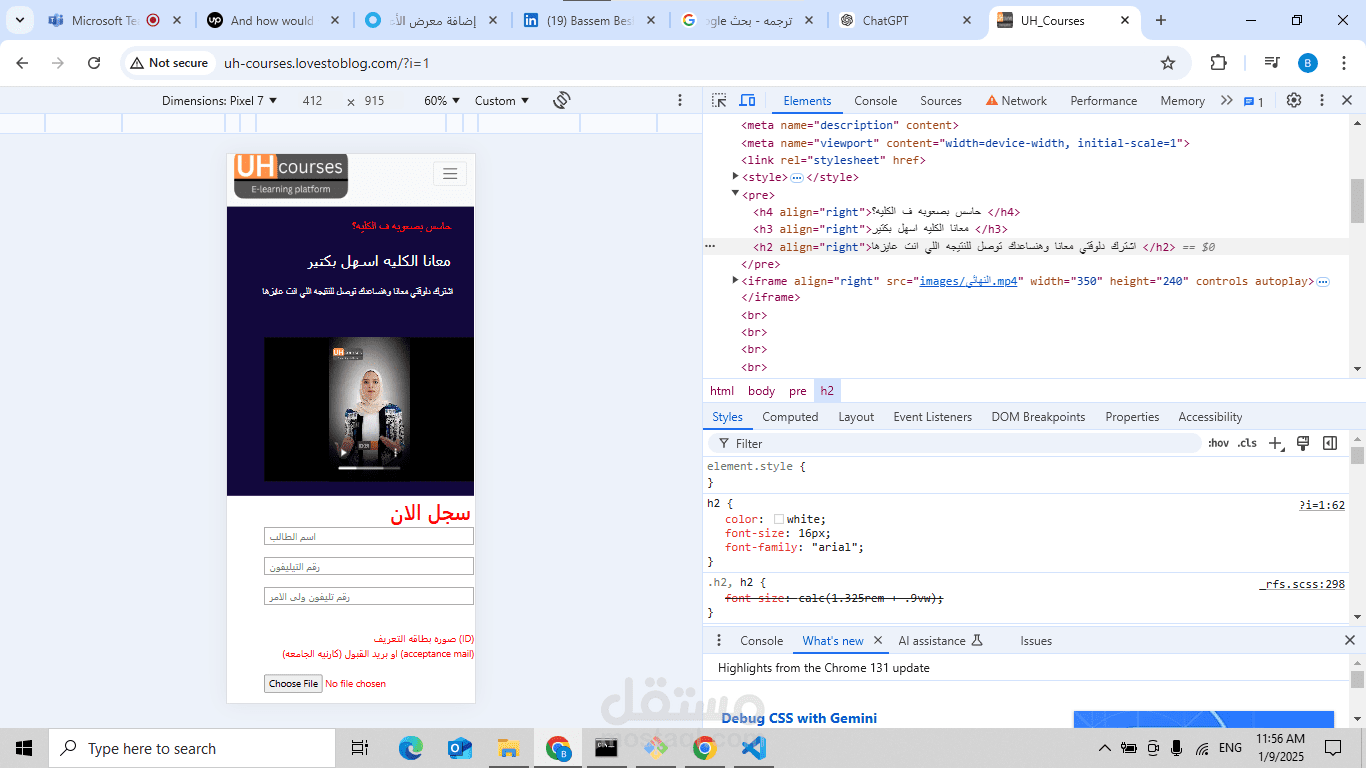Open the Extensions puzzle icon
Image resolution: width=1366 pixels, height=768 pixels.
coord(1218,63)
